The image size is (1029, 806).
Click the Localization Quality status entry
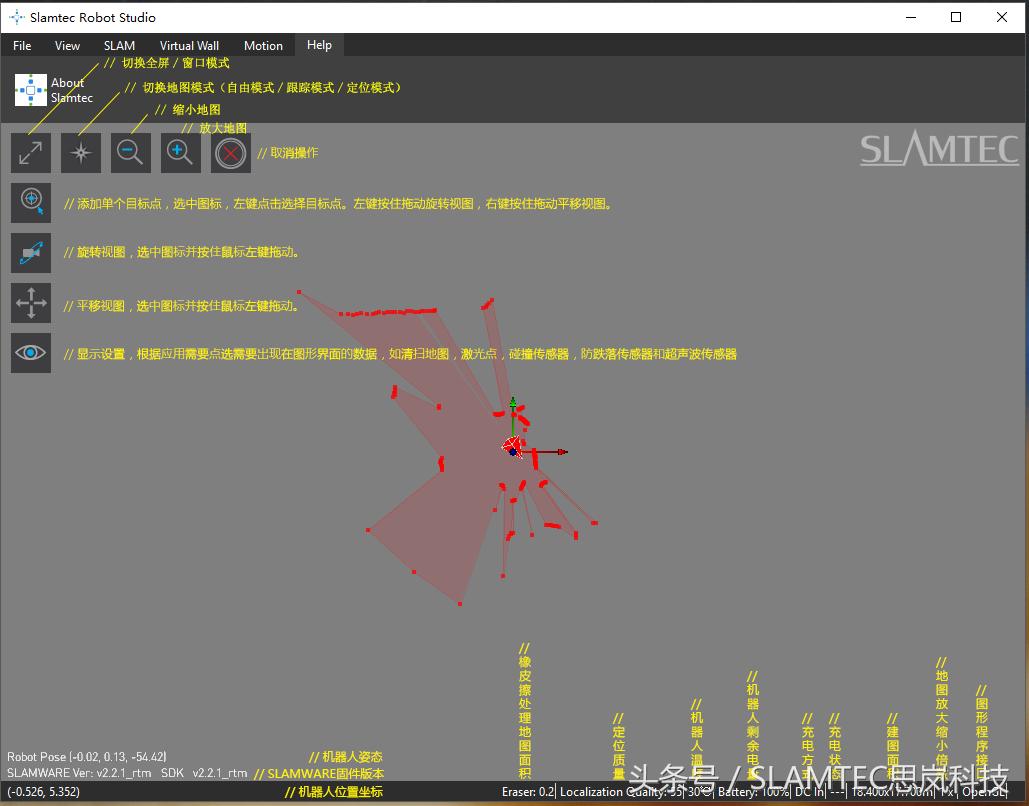click(x=621, y=792)
